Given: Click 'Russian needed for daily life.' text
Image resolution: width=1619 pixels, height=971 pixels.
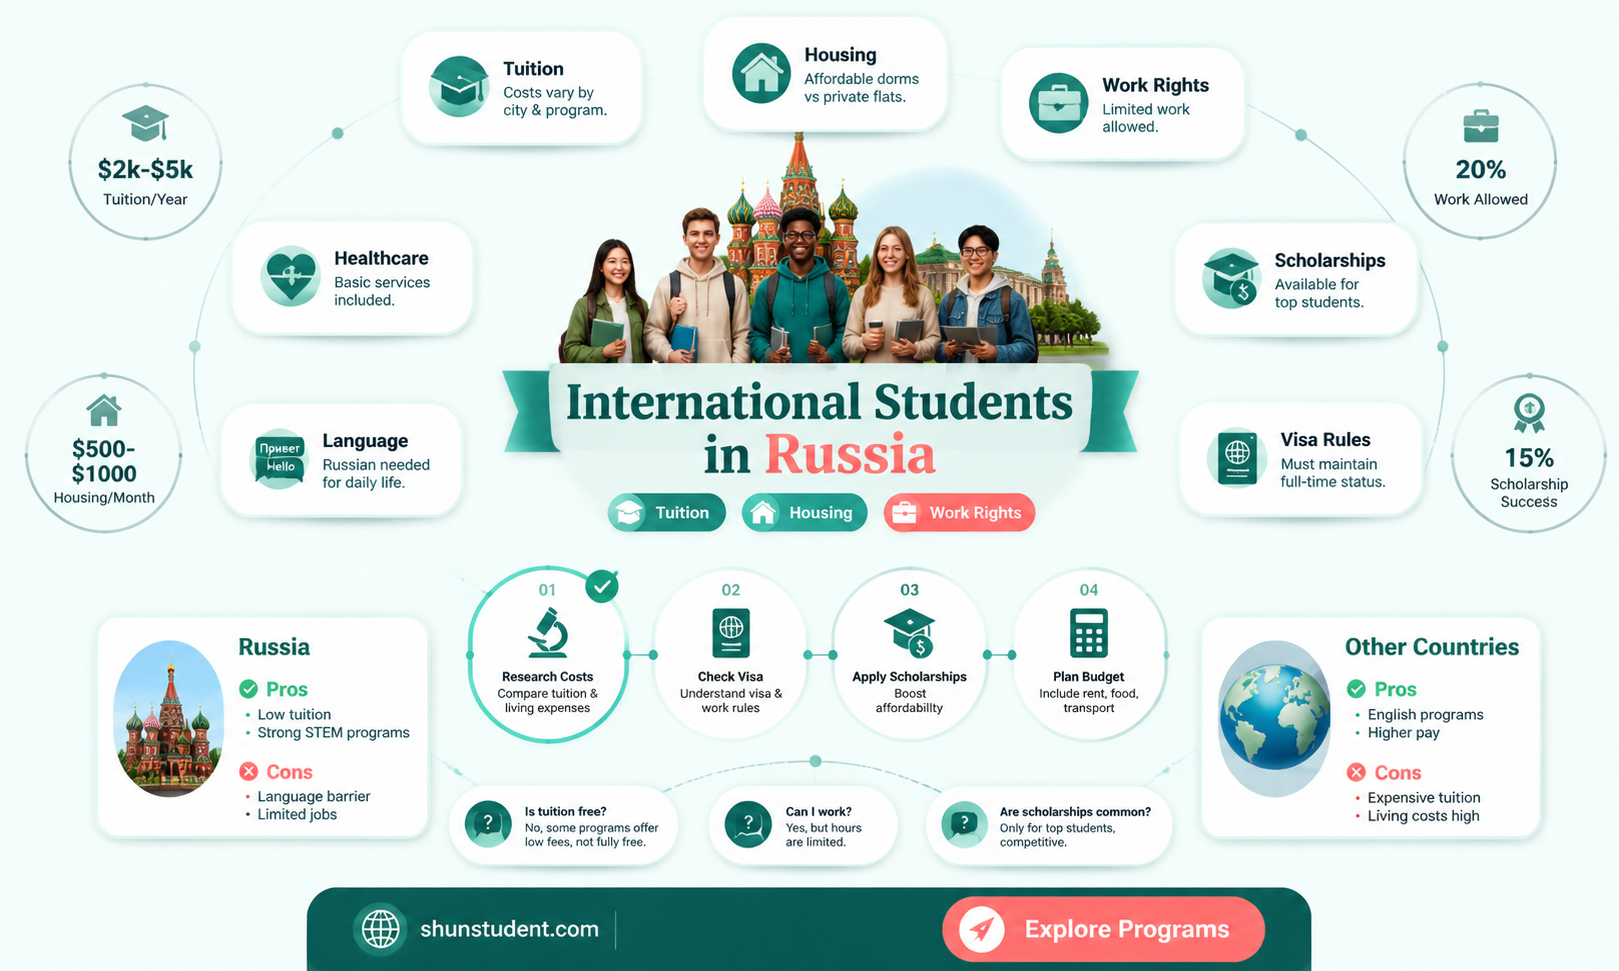Looking at the screenshot, I should pos(376,473).
